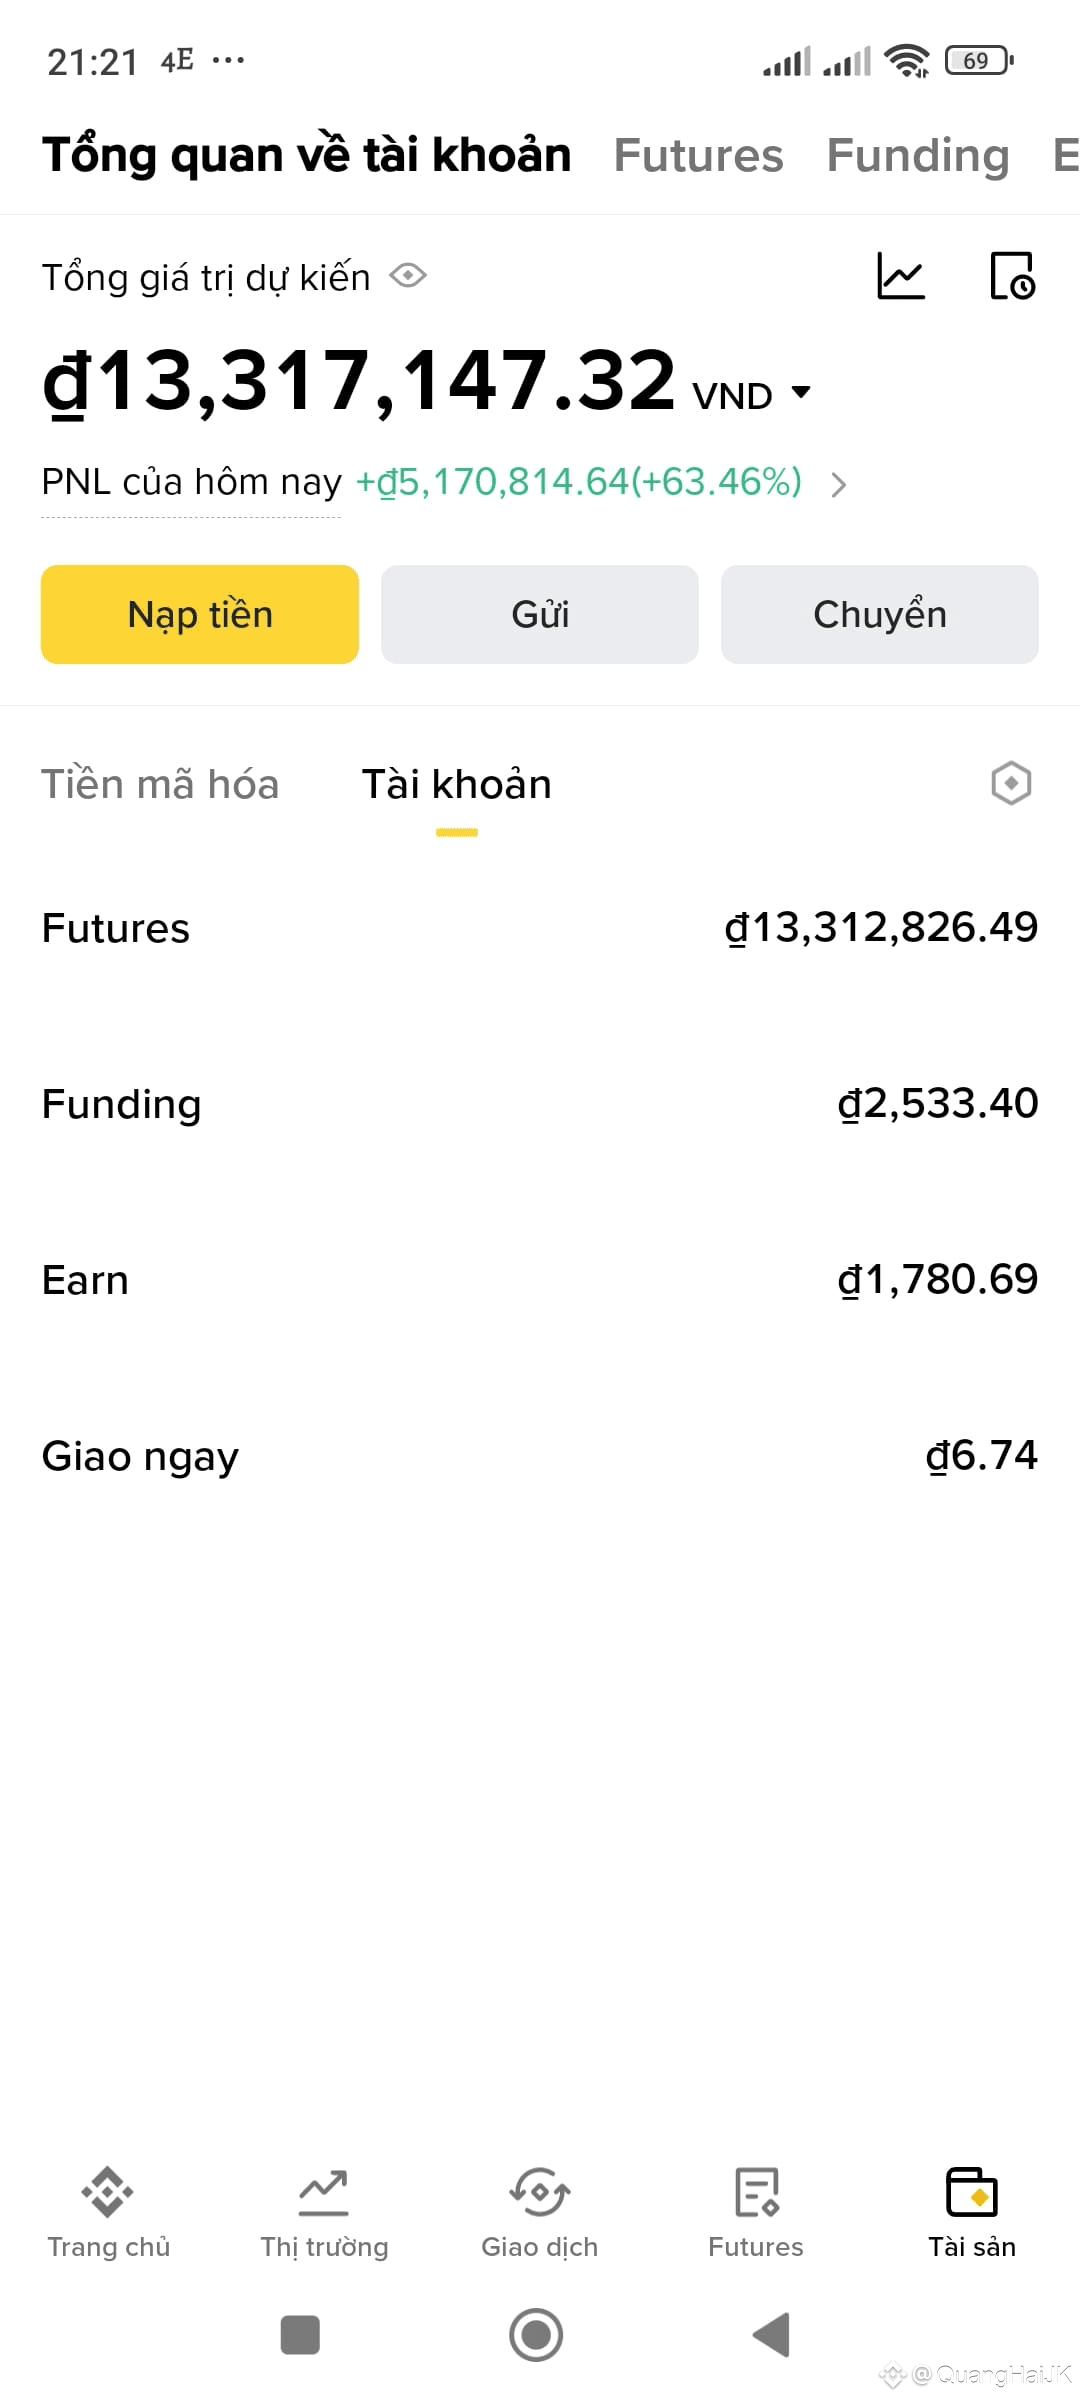Tap the Chuyển transfer button

pyautogui.click(x=880, y=614)
